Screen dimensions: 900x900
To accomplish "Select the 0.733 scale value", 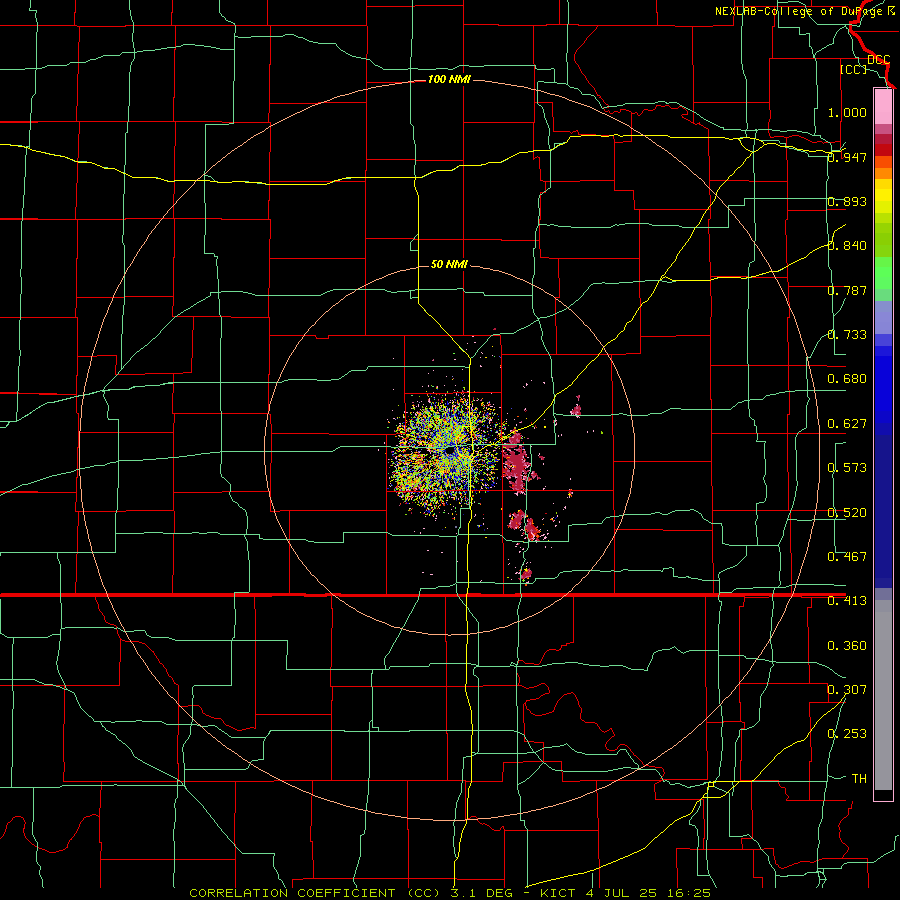I will (847, 335).
